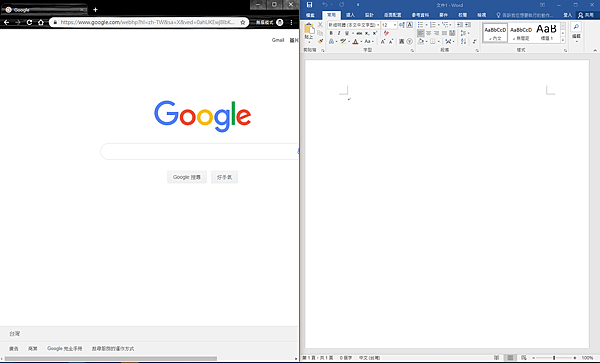Image resolution: width=600 pixels, height=363 pixels.
Task: Bookmark this page with the star icon
Action: point(243,23)
